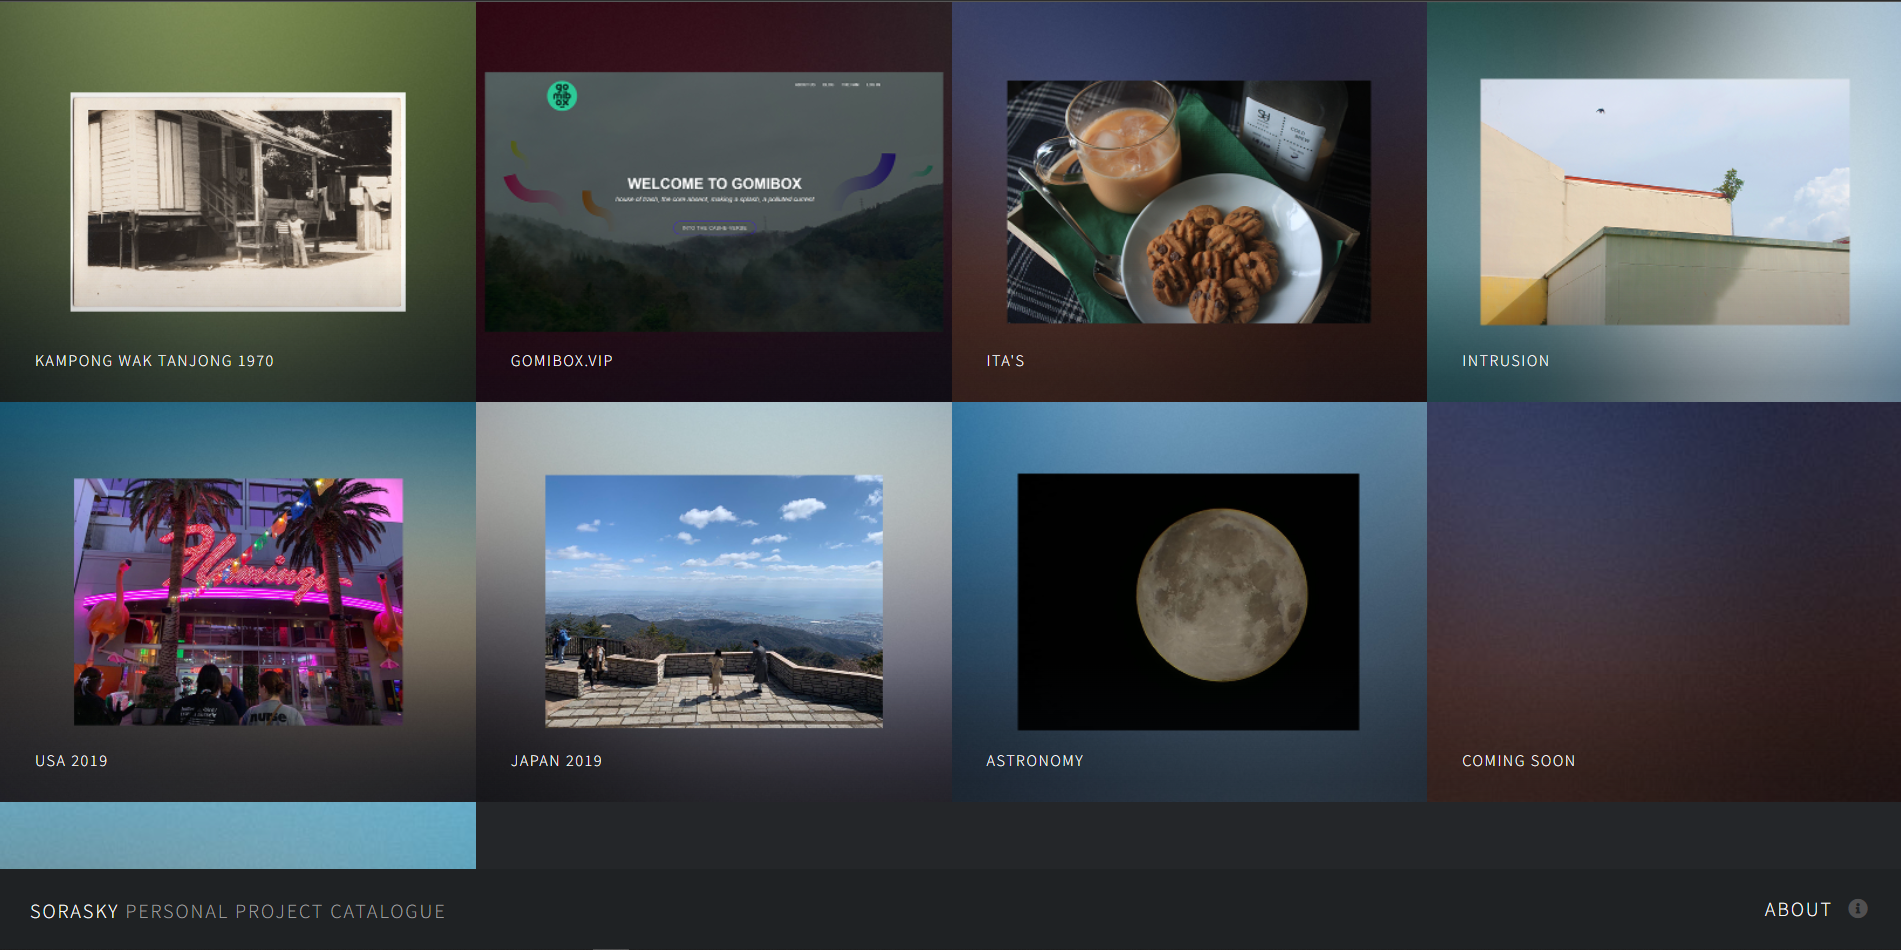Open the Kampong Wak Tanjong 1970 photo
This screenshot has width=1901, height=950.
click(x=238, y=201)
